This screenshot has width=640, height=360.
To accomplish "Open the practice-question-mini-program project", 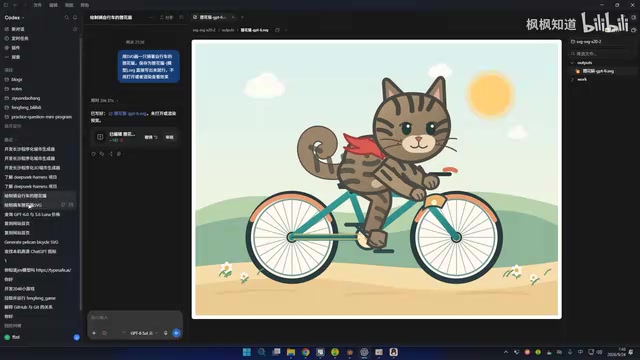I will [41, 117].
